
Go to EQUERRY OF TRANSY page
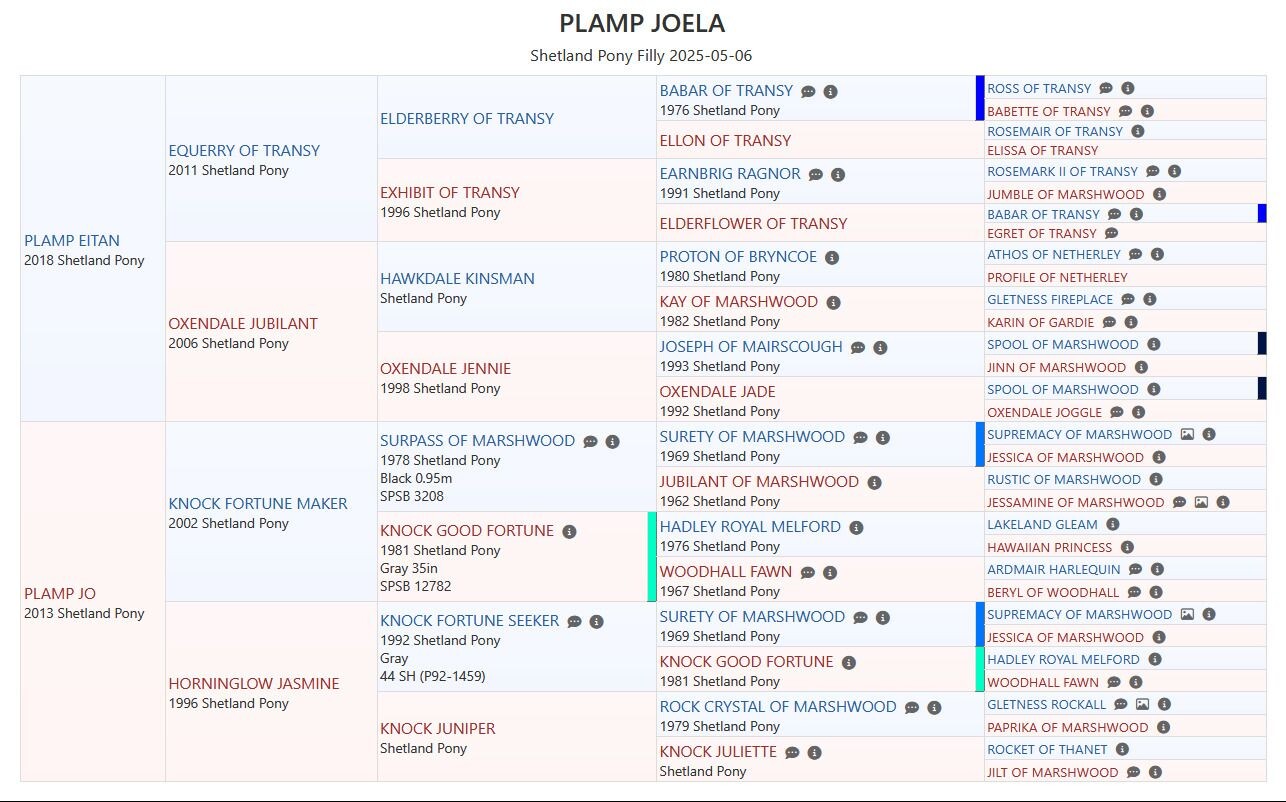coord(244,150)
